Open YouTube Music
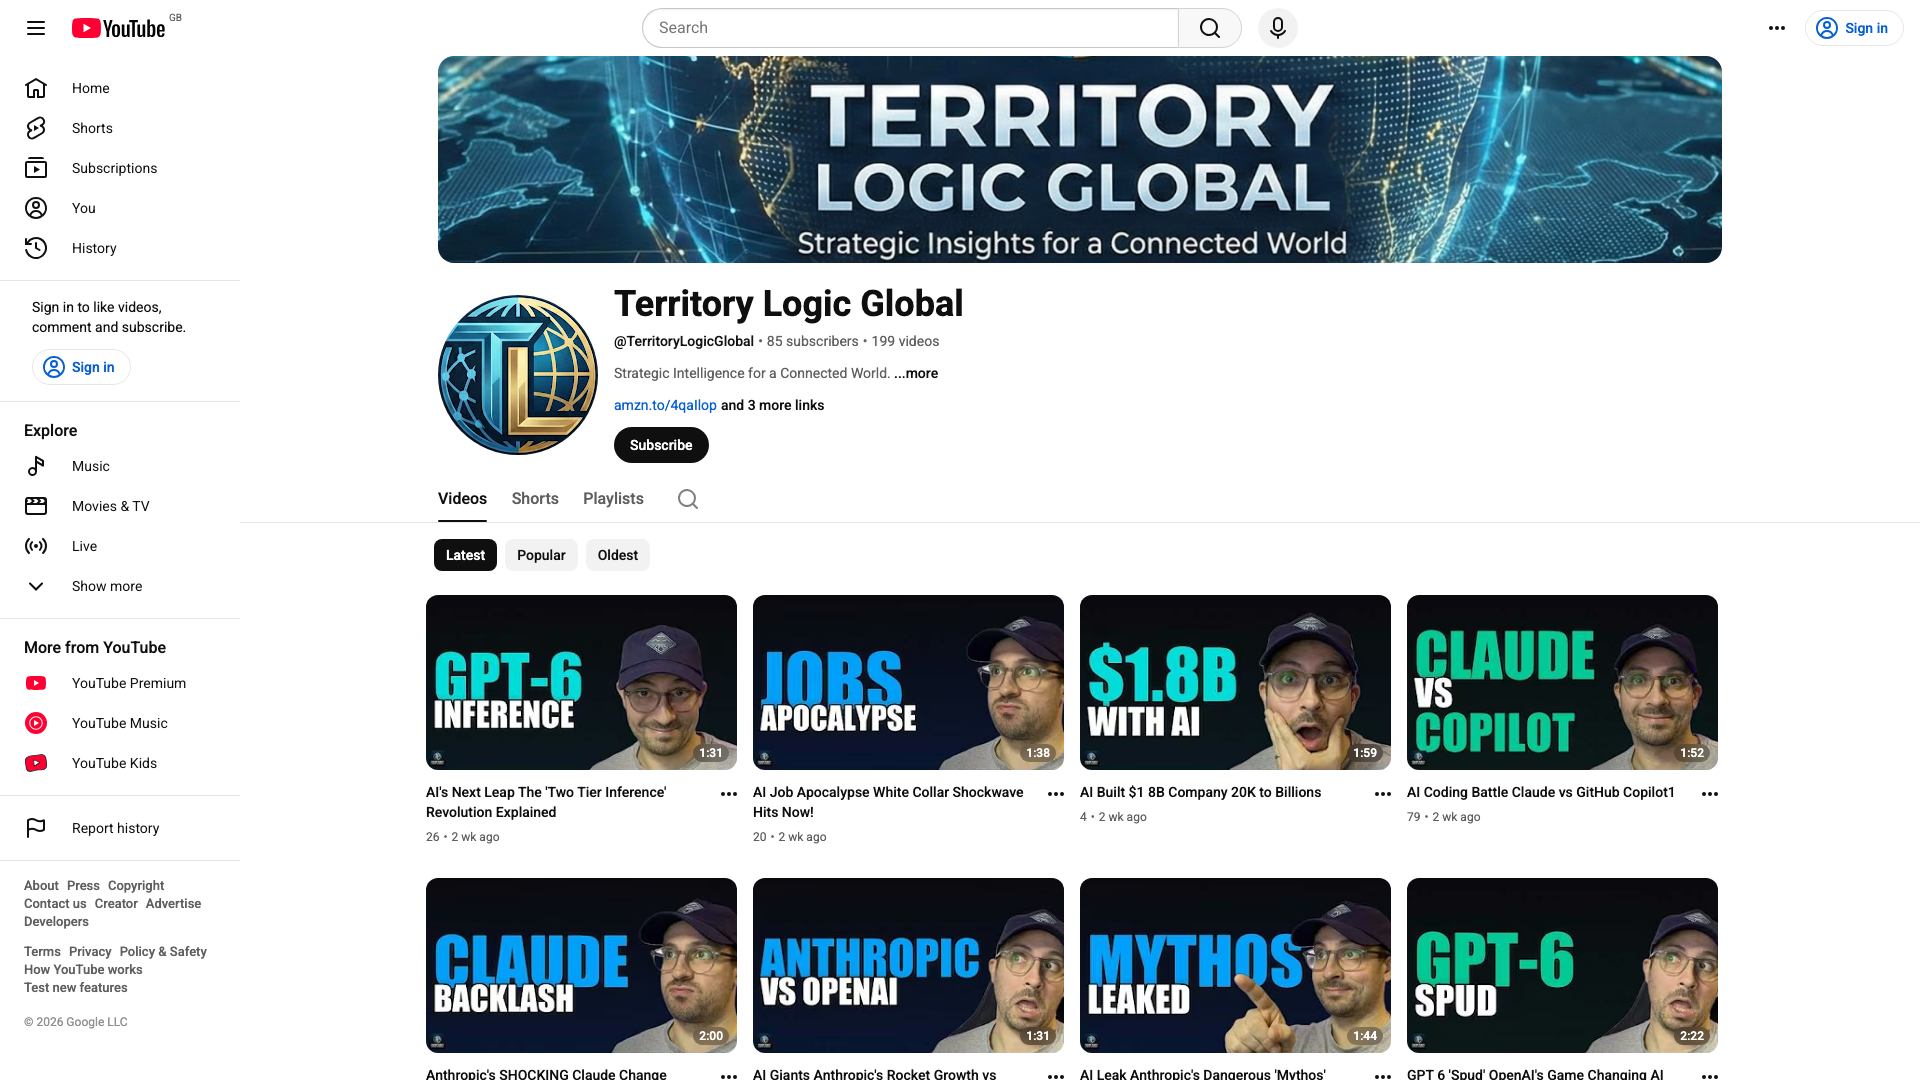 point(120,723)
